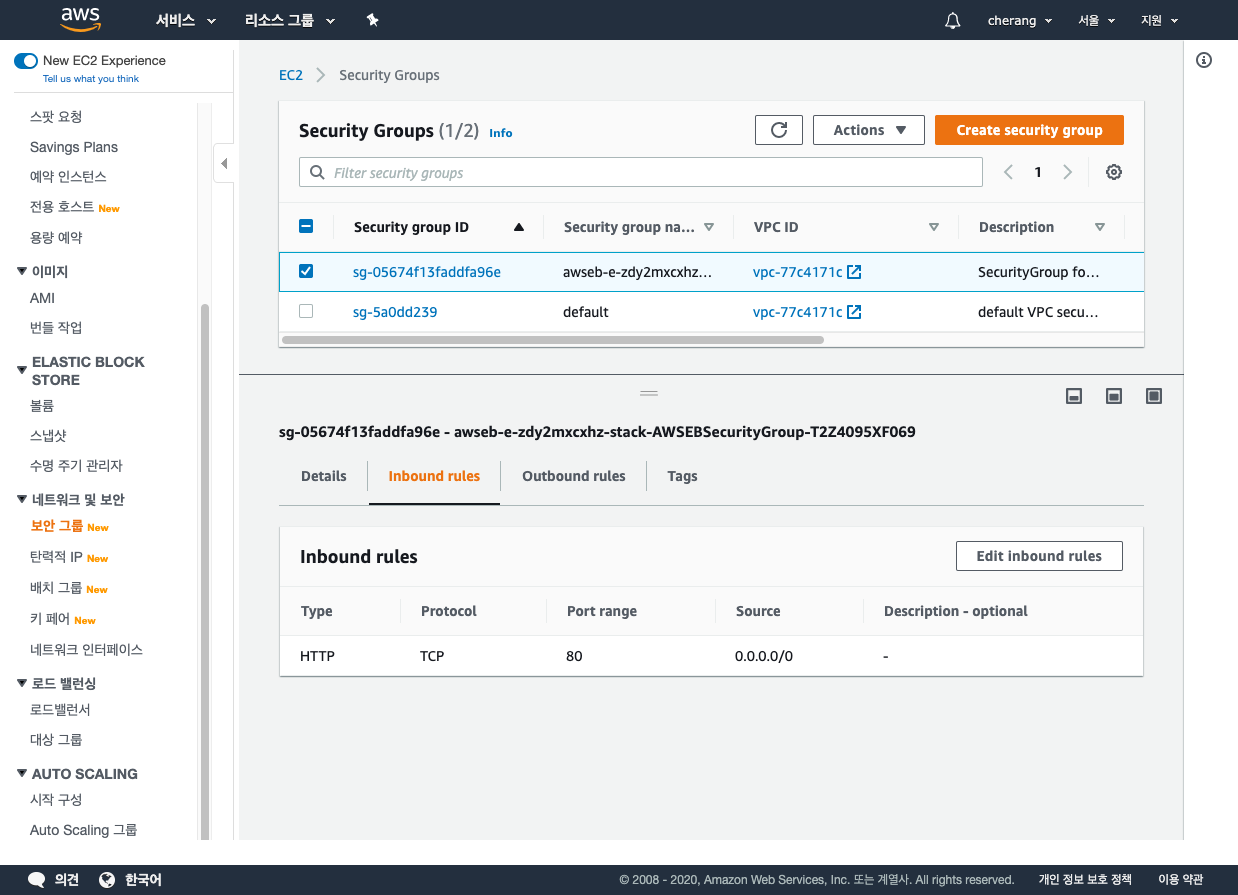Open 이용 약관 footer link
This screenshot has height=895, width=1238.
1180,880
